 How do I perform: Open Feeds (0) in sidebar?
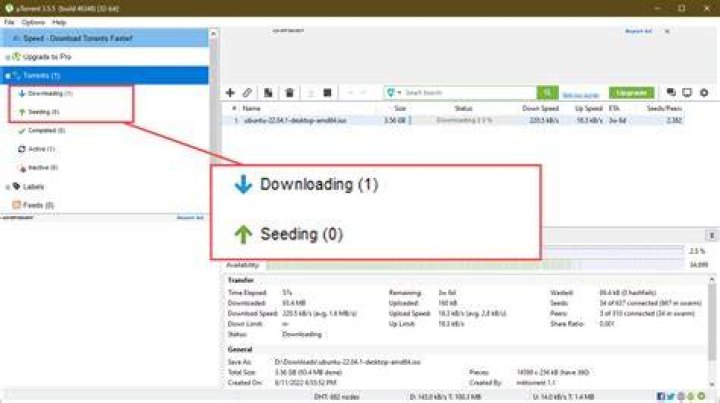click(x=38, y=205)
